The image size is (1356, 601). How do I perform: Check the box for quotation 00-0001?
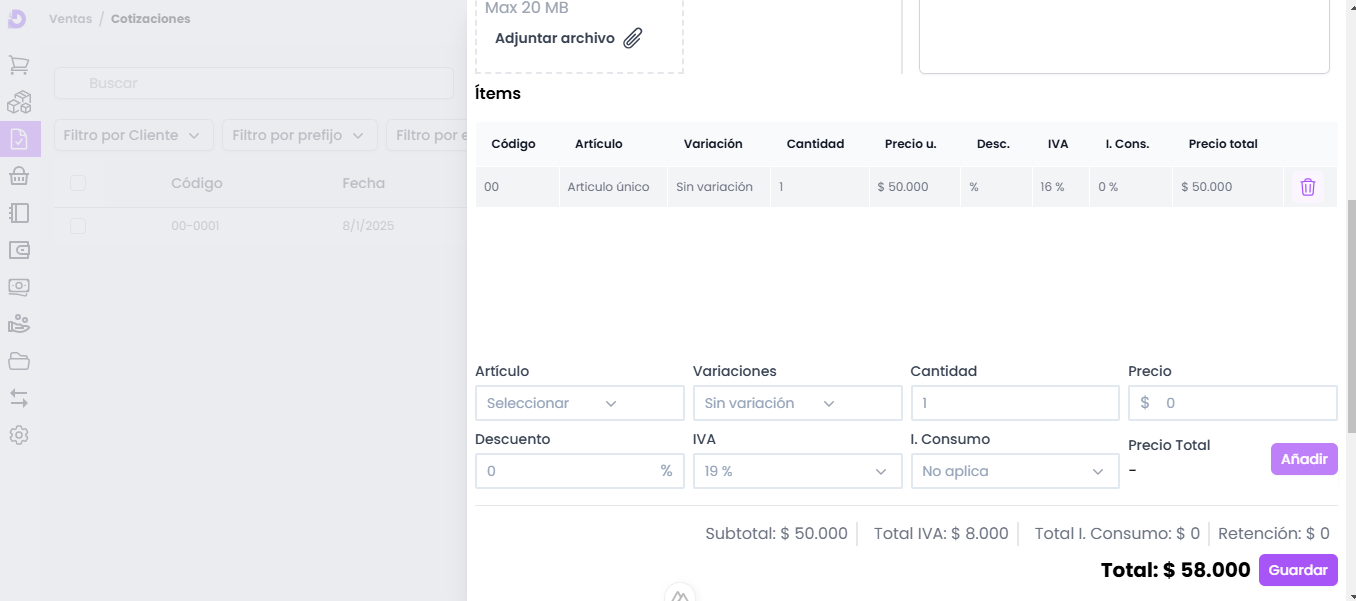(x=78, y=226)
